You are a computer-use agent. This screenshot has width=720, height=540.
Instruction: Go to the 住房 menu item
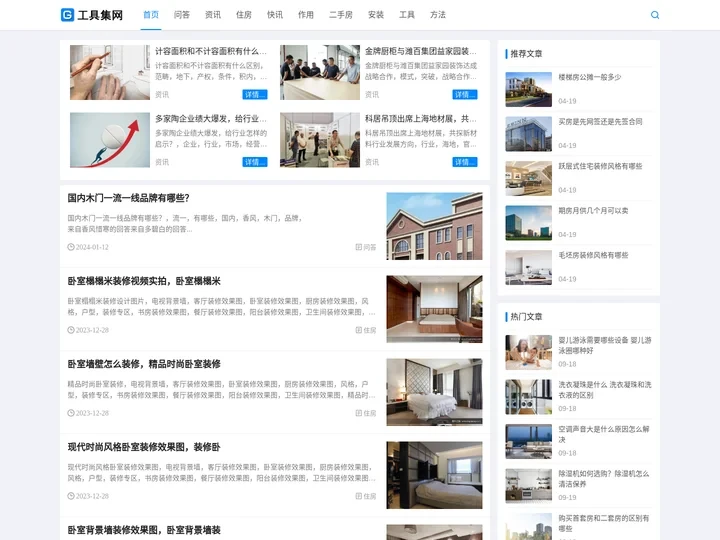244,15
